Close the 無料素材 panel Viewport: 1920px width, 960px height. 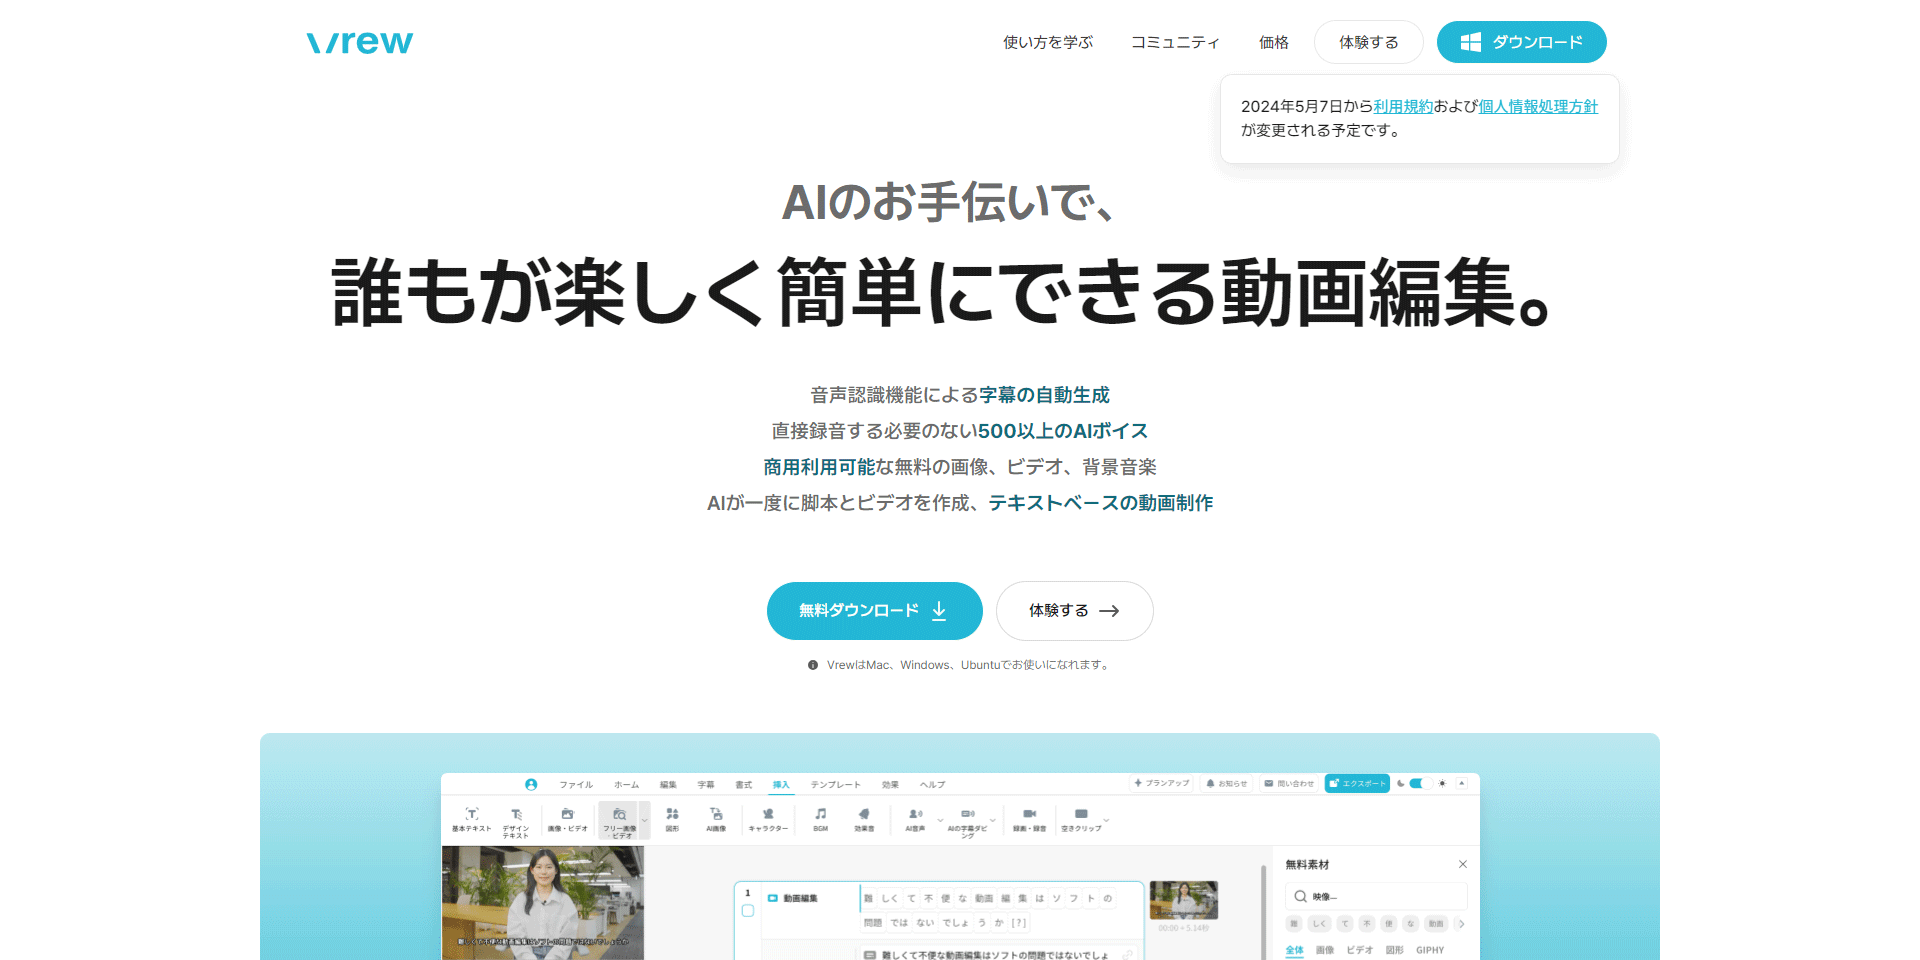(1462, 864)
